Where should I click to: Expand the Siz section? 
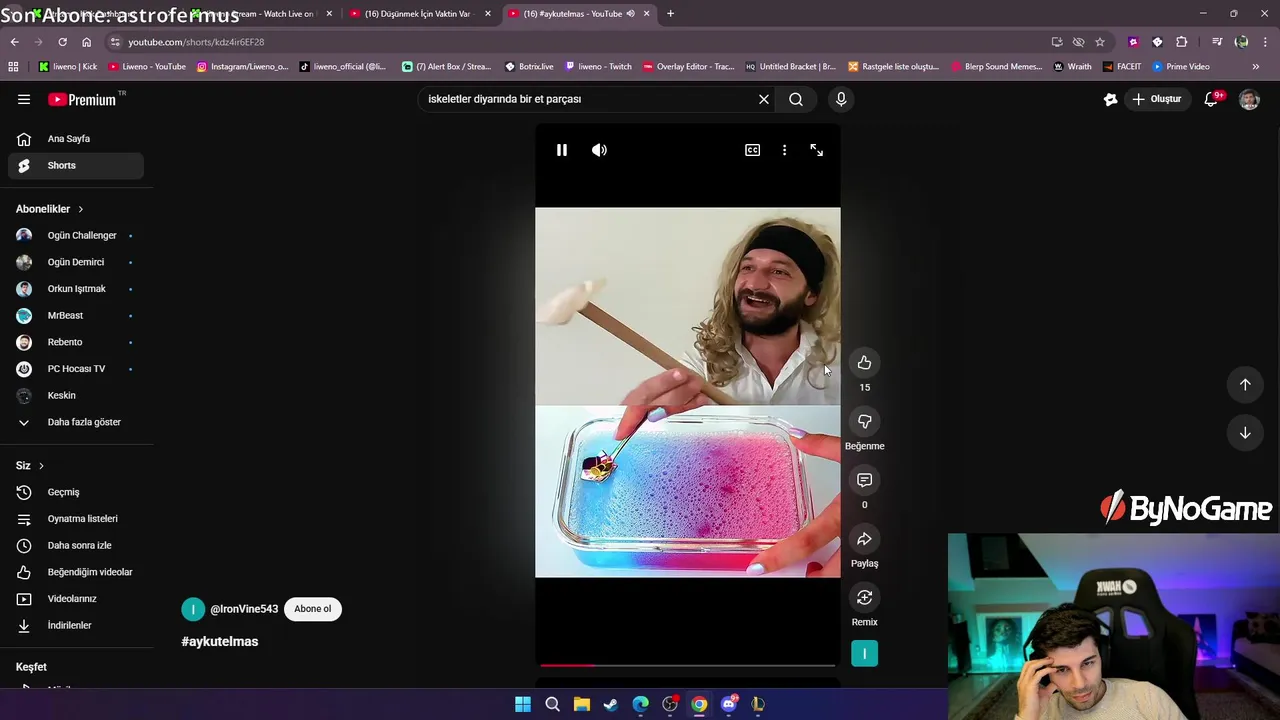coord(30,466)
